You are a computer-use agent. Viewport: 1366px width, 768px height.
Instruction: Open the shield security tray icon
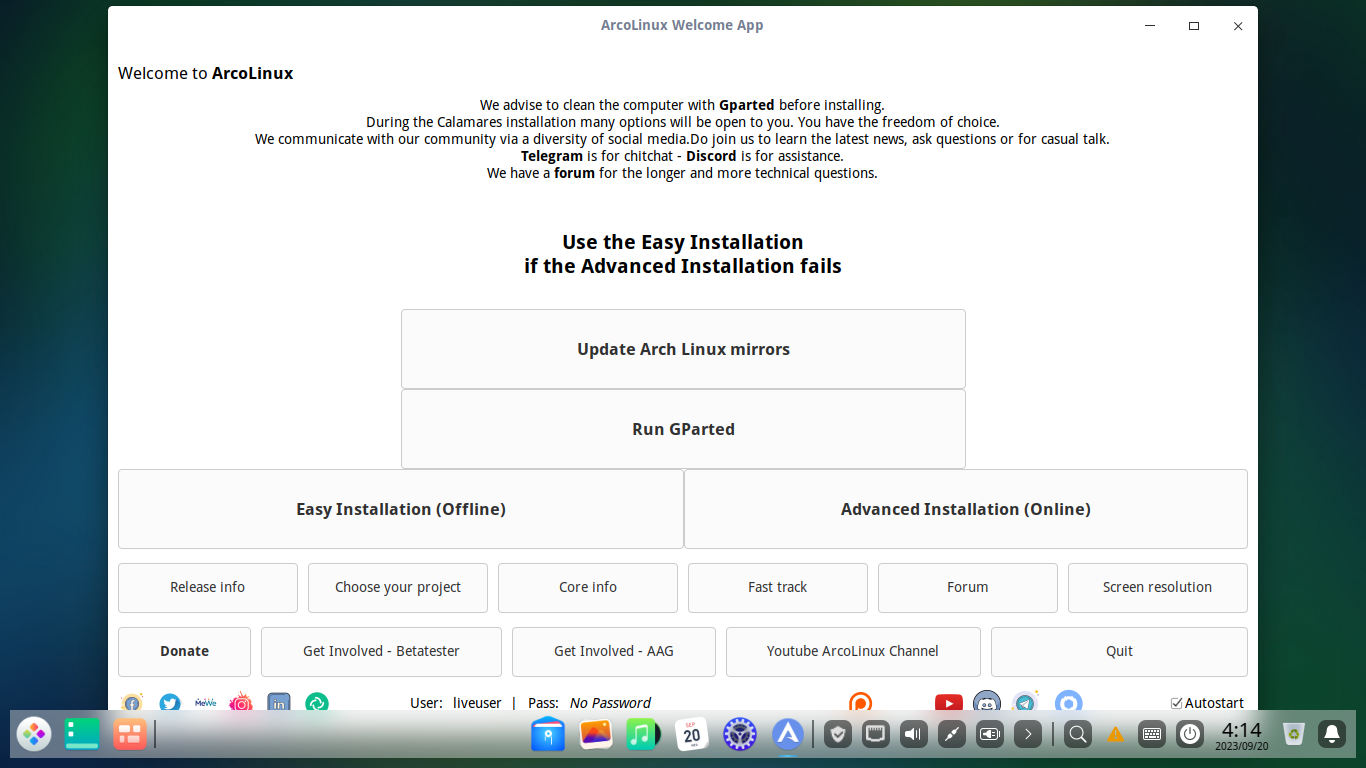(x=839, y=735)
